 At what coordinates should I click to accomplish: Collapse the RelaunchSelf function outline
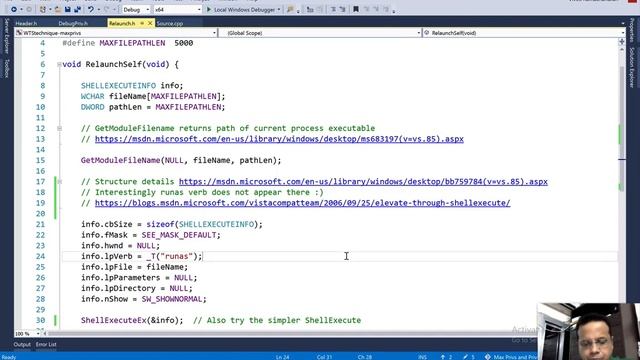(x=60, y=64)
